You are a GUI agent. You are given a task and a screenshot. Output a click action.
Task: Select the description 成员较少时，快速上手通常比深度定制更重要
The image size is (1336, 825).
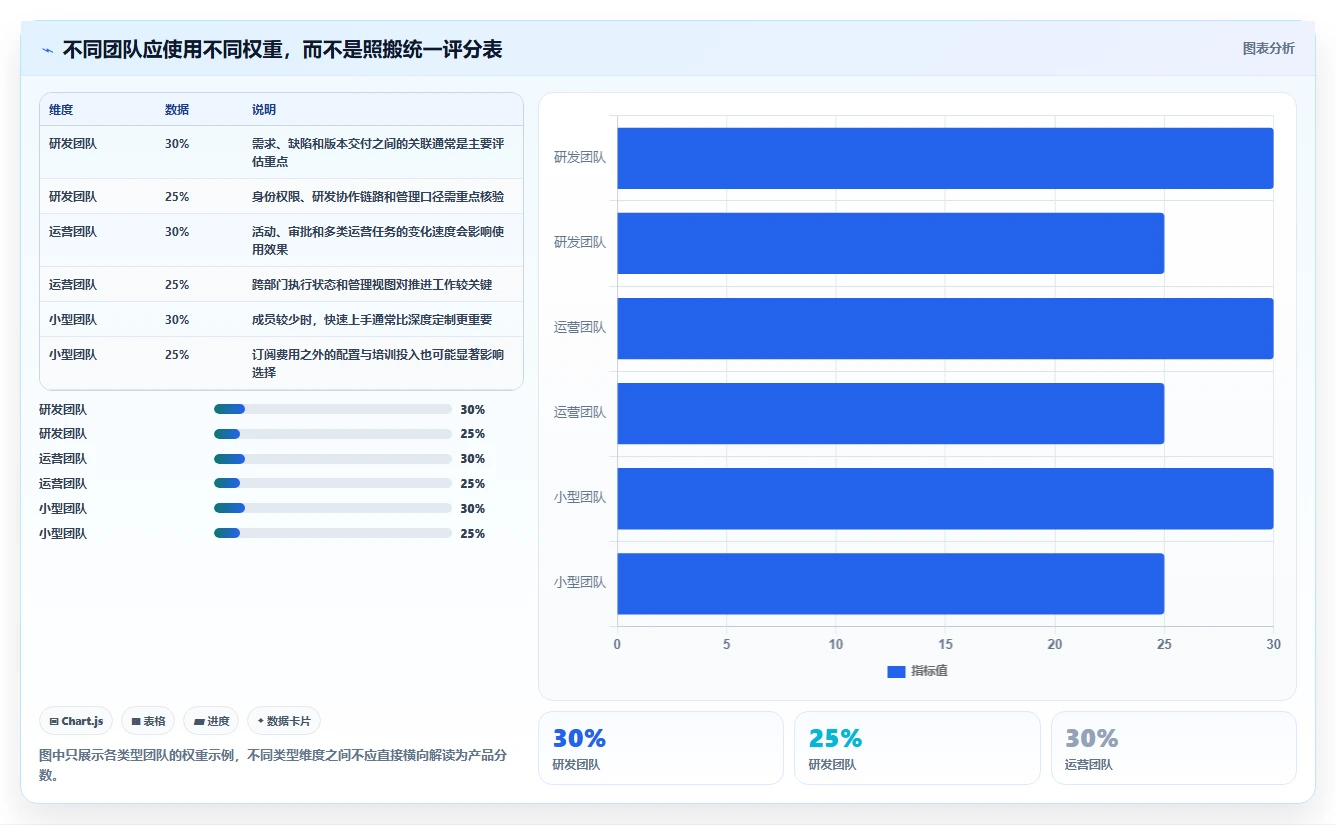click(372, 320)
